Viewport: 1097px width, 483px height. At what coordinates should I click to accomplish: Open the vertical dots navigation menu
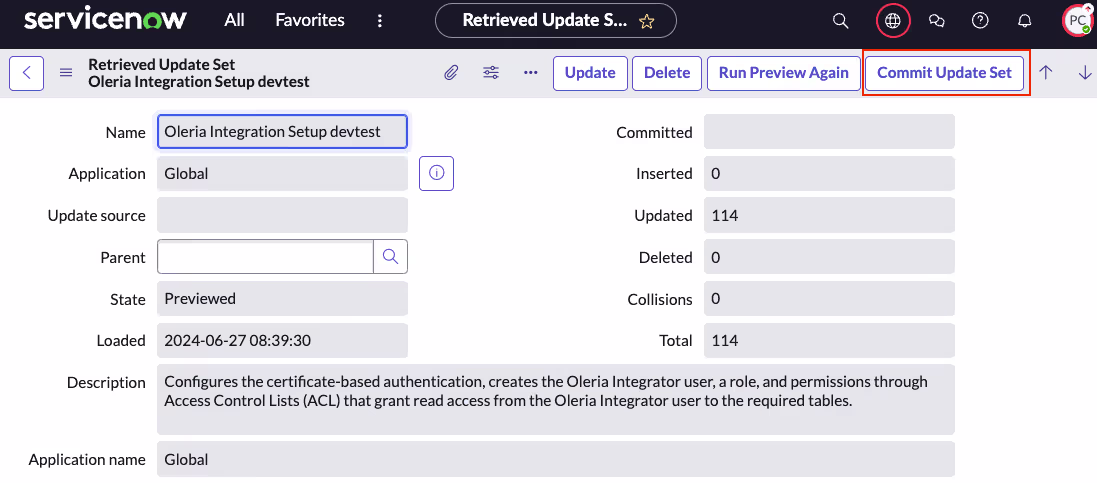point(380,21)
